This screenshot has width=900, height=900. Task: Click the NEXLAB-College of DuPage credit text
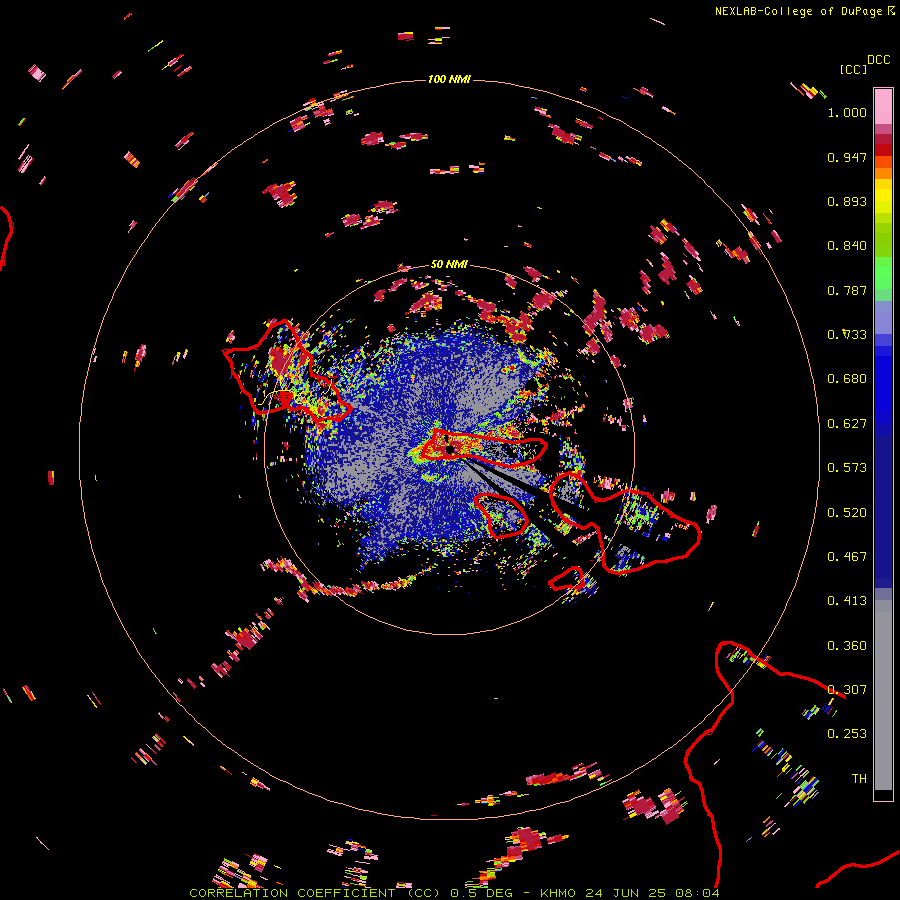(x=799, y=11)
